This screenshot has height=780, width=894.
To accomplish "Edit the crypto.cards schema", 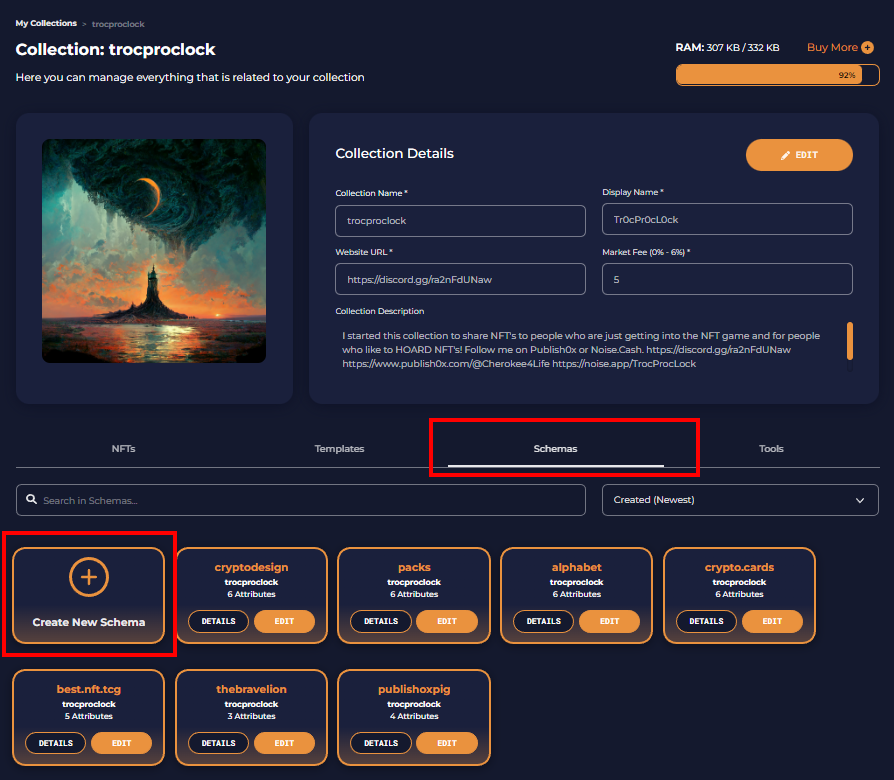I will point(772,621).
